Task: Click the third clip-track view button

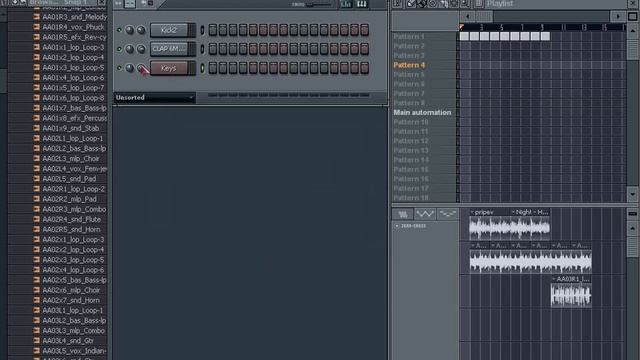Action: point(447,214)
